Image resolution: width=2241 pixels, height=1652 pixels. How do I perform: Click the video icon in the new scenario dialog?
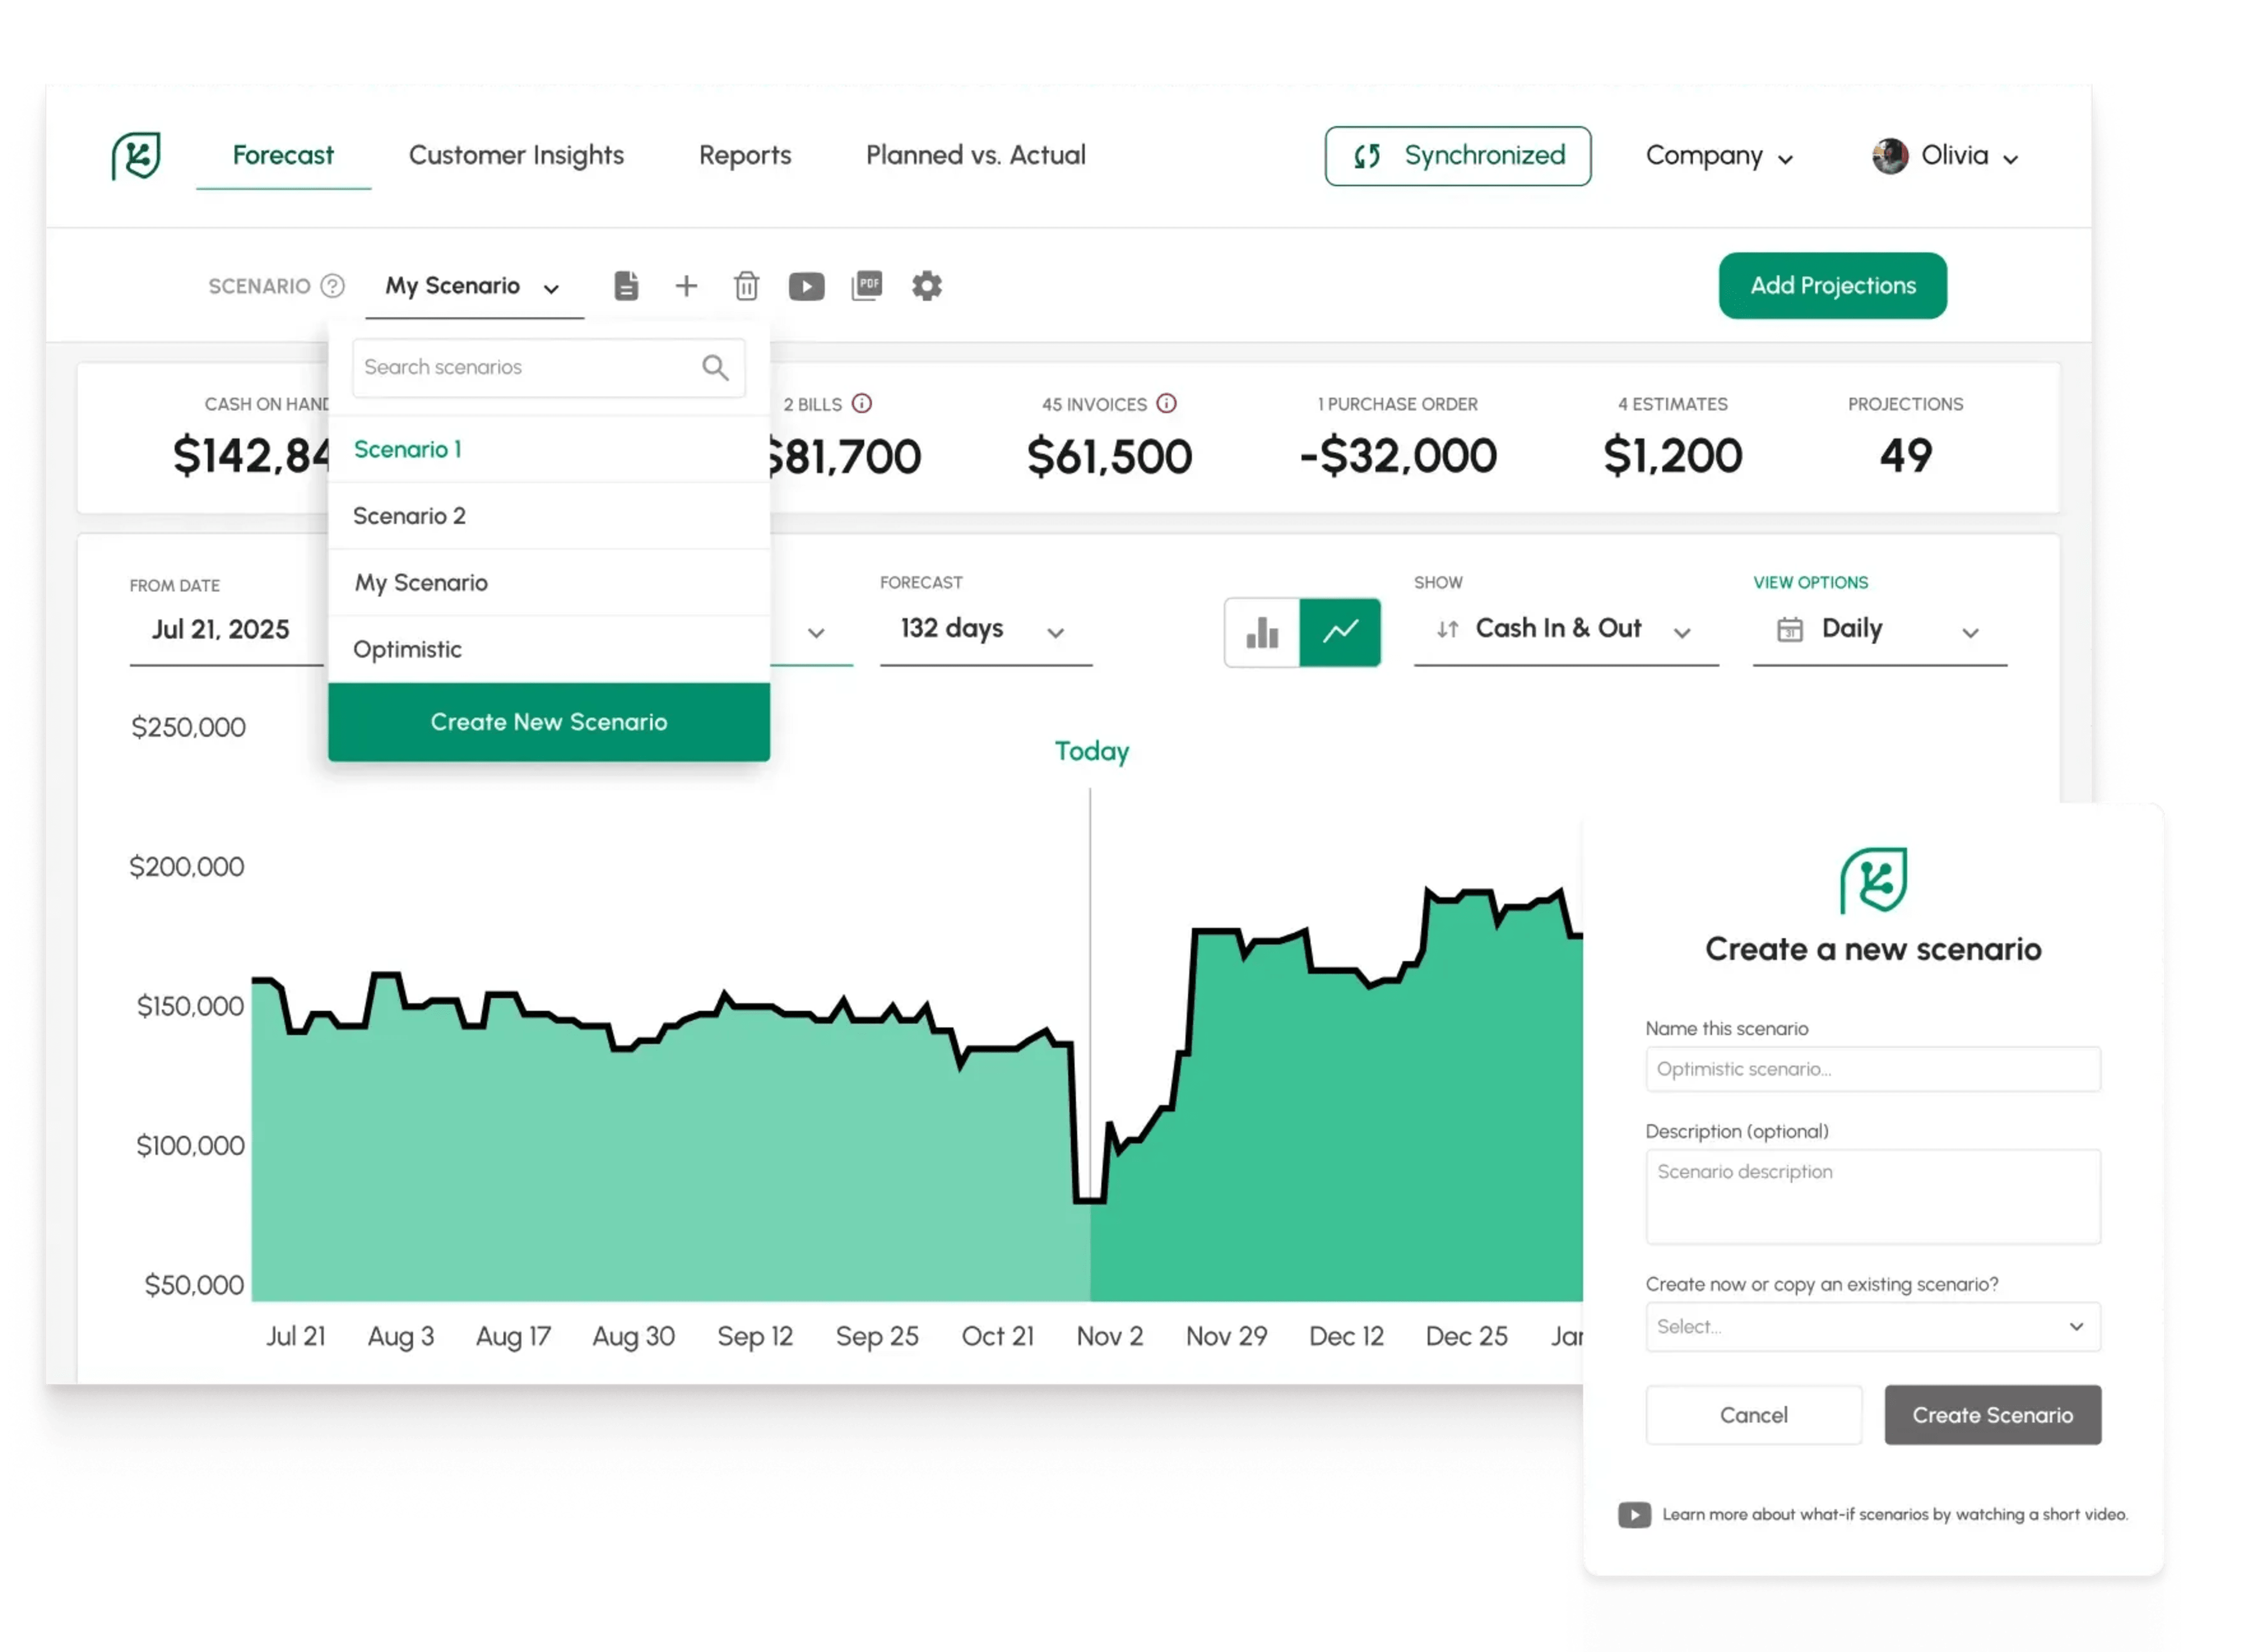[1634, 1515]
